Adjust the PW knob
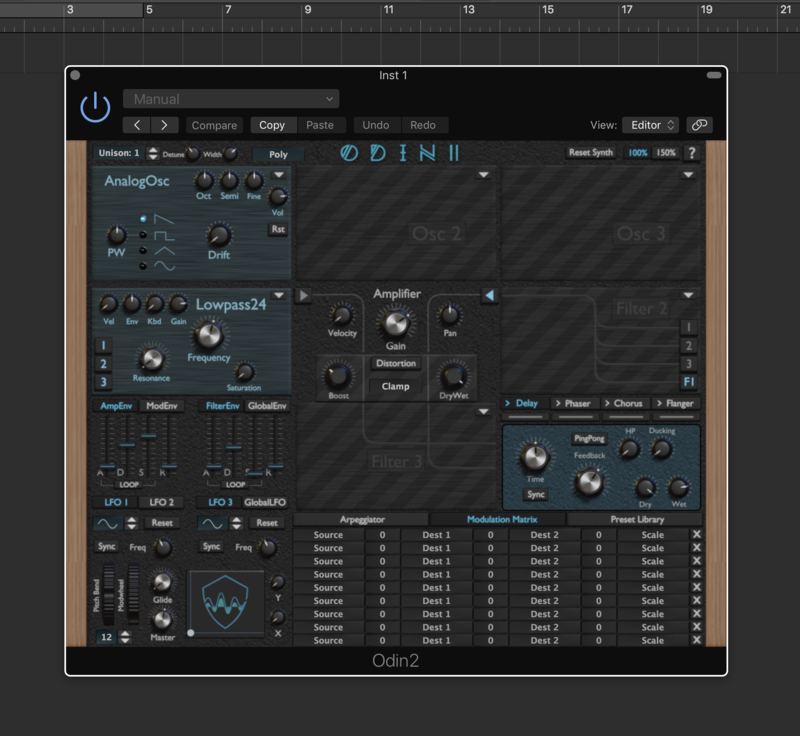The height and width of the screenshot is (736, 800). click(117, 235)
